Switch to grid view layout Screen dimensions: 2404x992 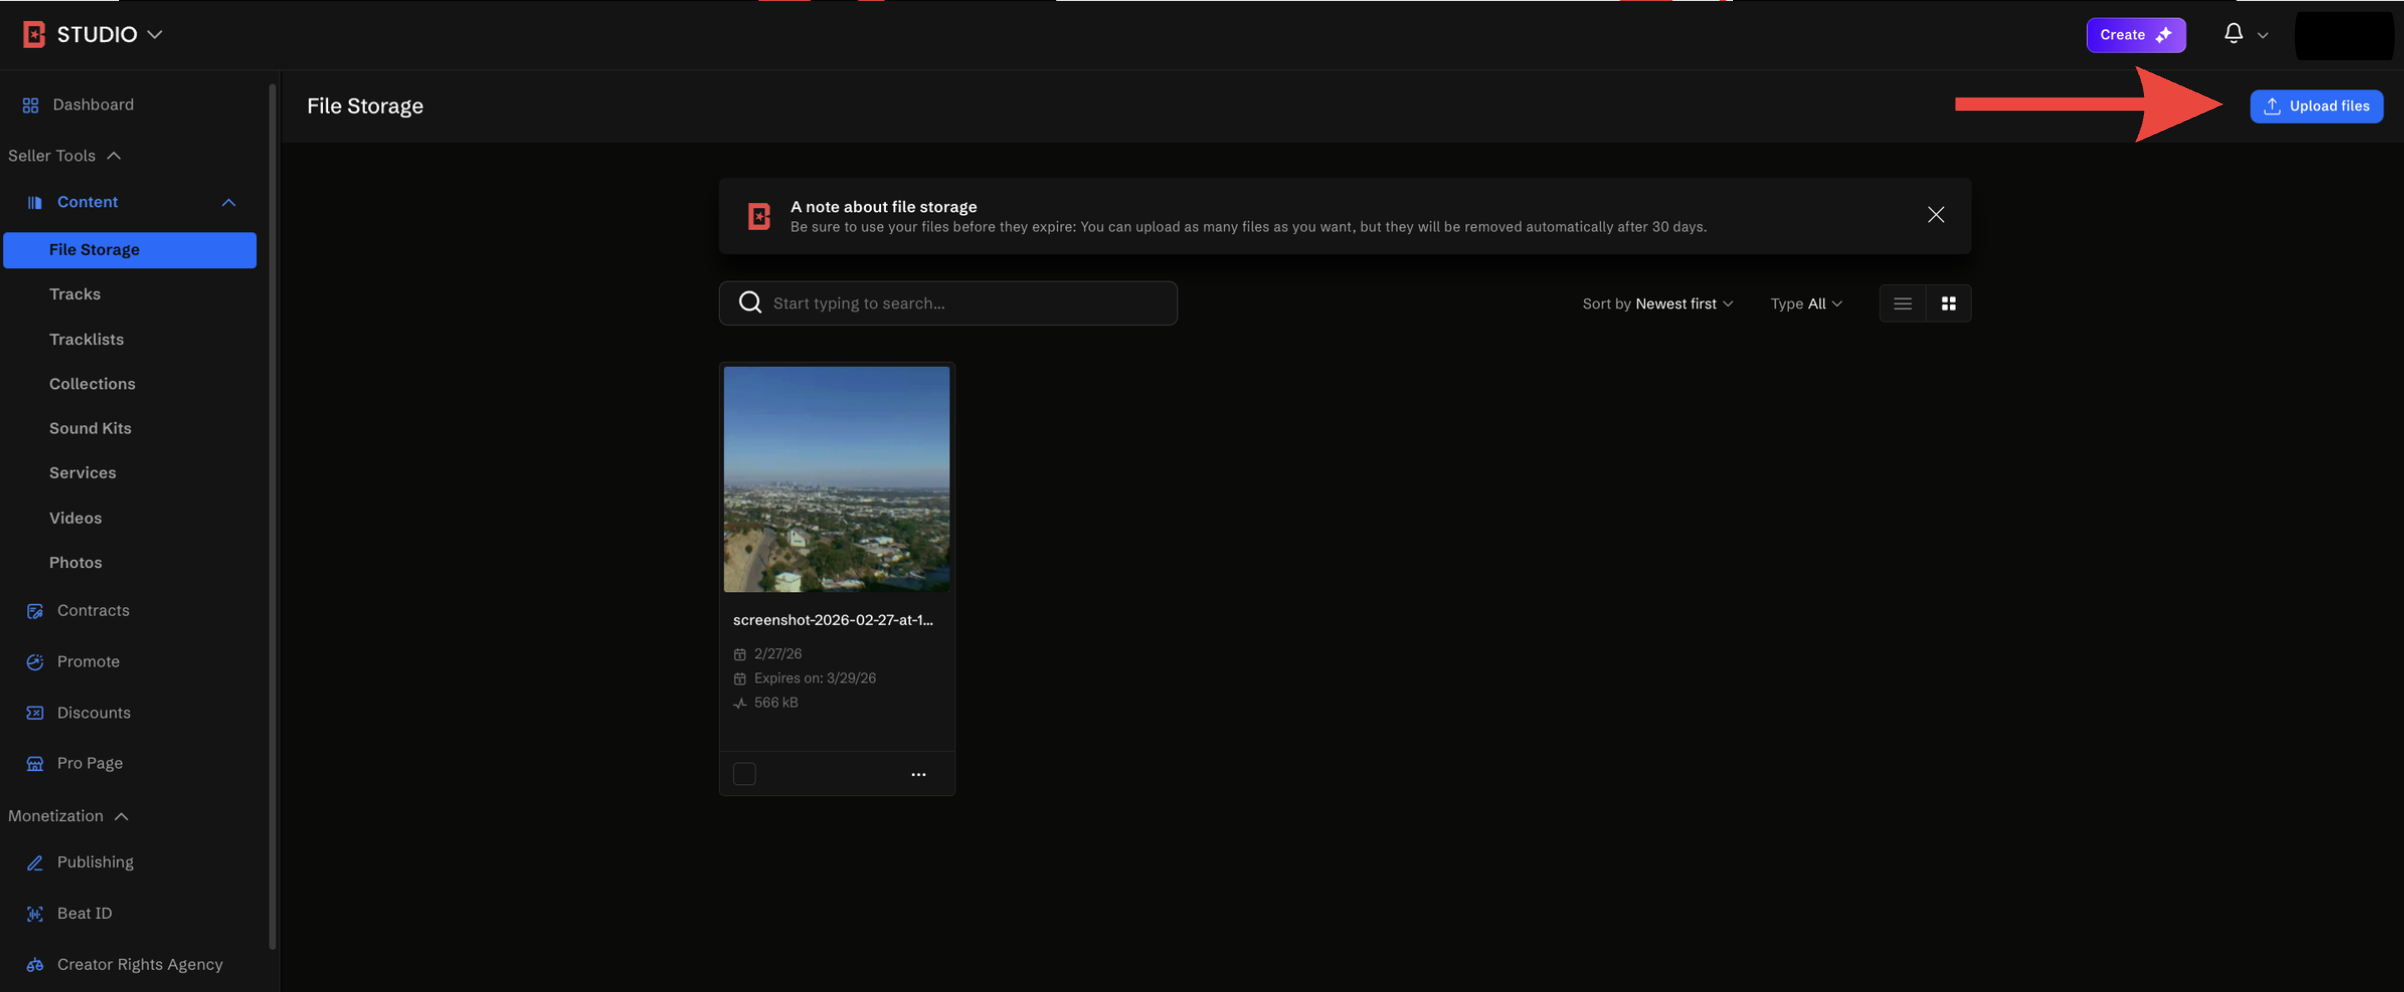click(x=1948, y=303)
